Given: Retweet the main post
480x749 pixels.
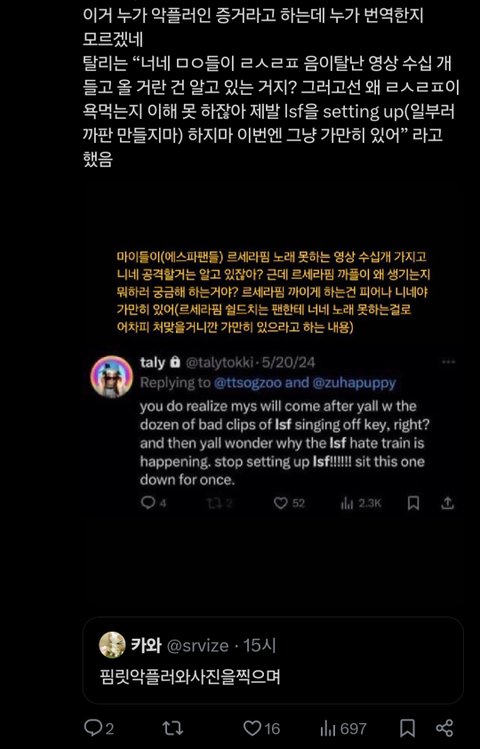Looking at the screenshot, I should click(x=172, y=728).
